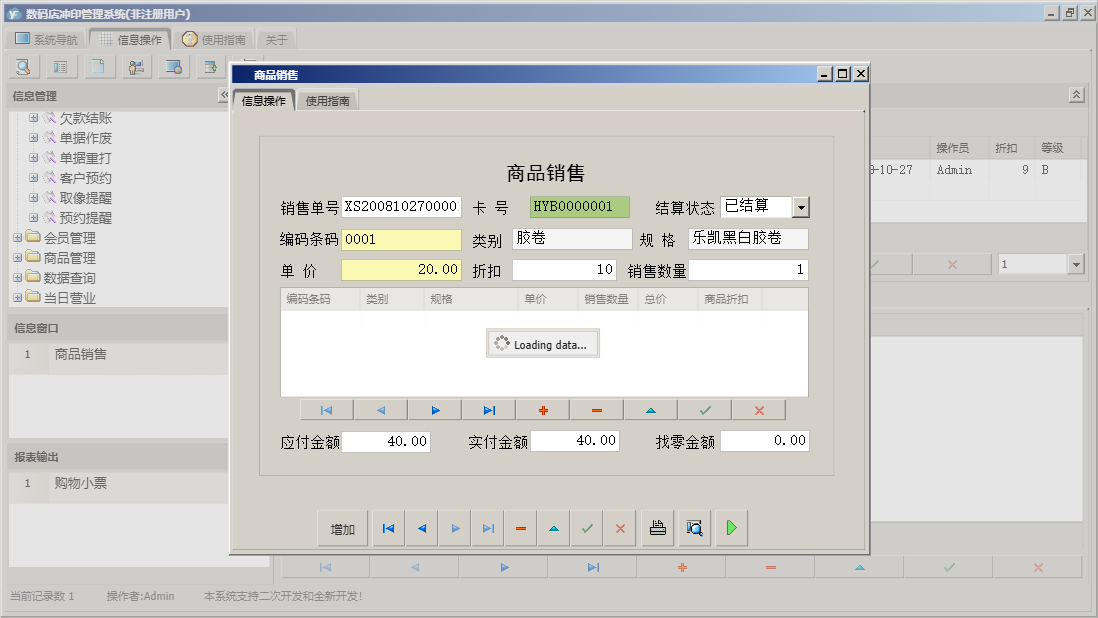Viewport: 1098px width, 618px height.
Task: Collapse the 信息管理 panel with double-arrow
Action: click(x=223, y=96)
